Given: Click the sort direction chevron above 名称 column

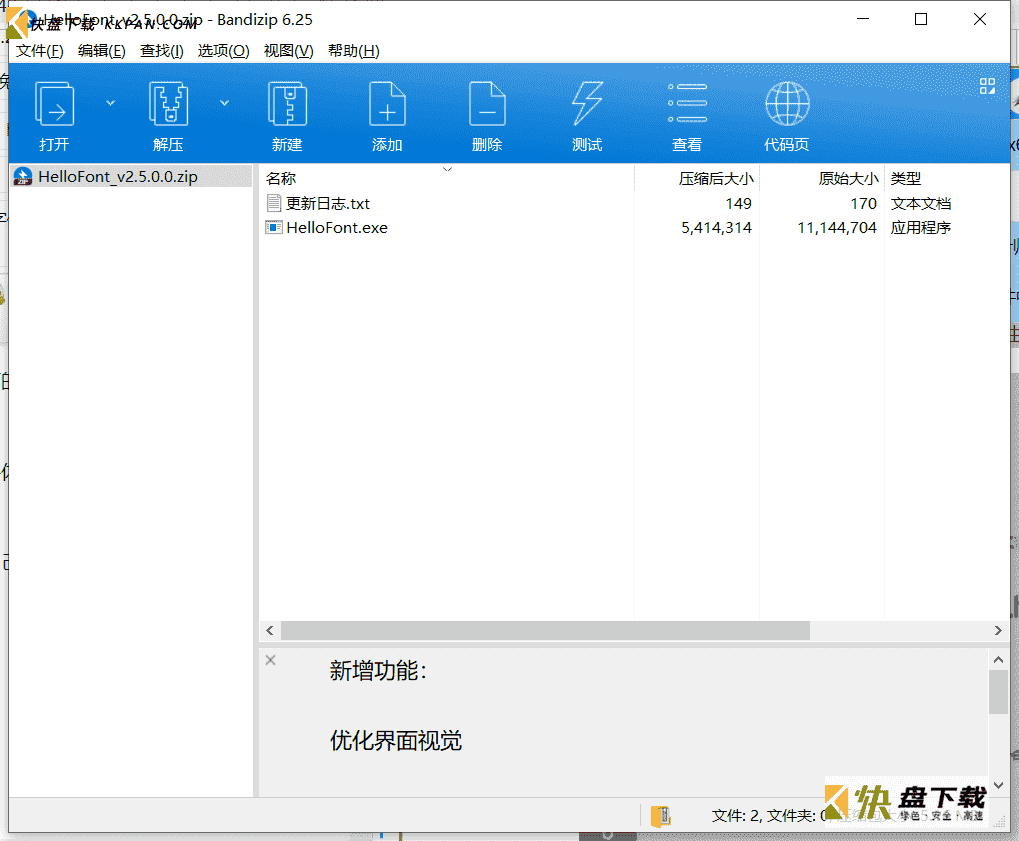Looking at the screenshot, I should tap(447, 169).
